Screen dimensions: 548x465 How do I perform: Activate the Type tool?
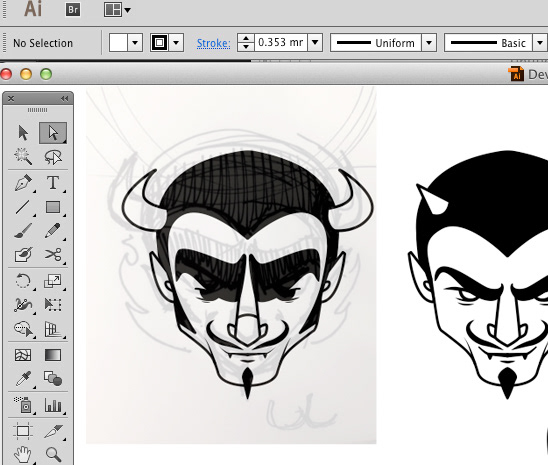pos(53,183)
